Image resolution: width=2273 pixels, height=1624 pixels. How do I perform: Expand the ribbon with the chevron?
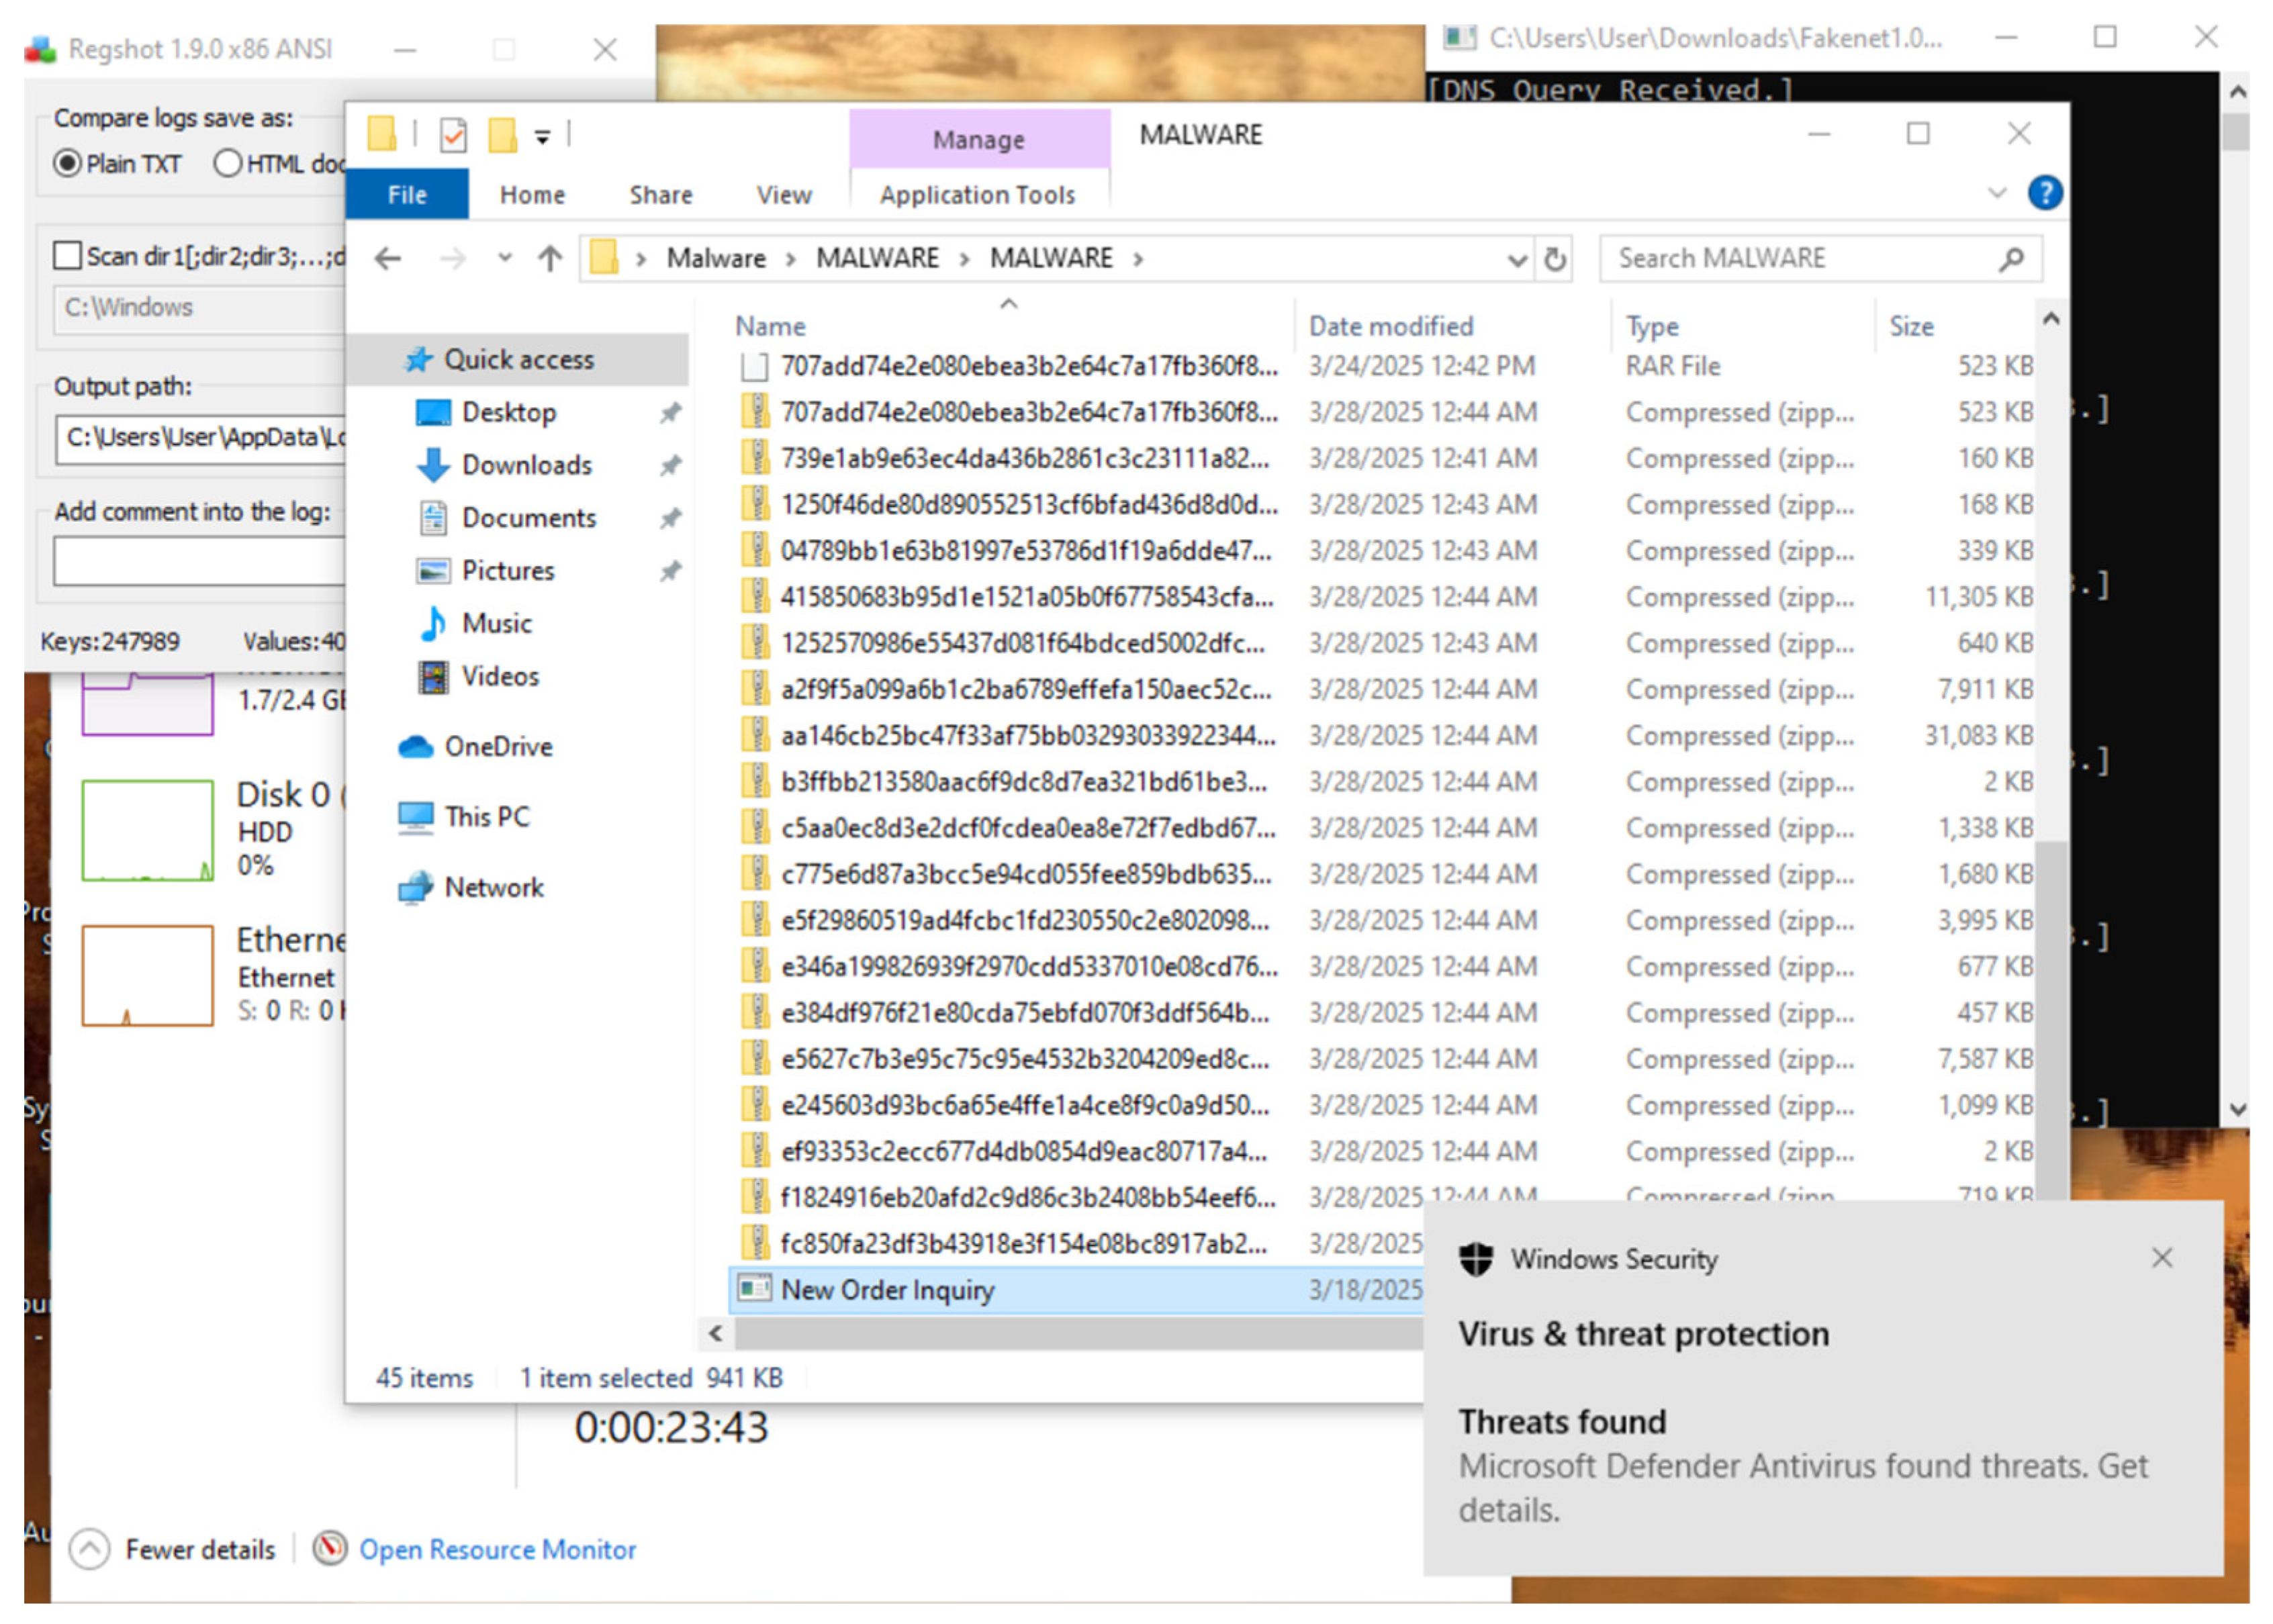pyautogui.click(x=1996, y=193)
